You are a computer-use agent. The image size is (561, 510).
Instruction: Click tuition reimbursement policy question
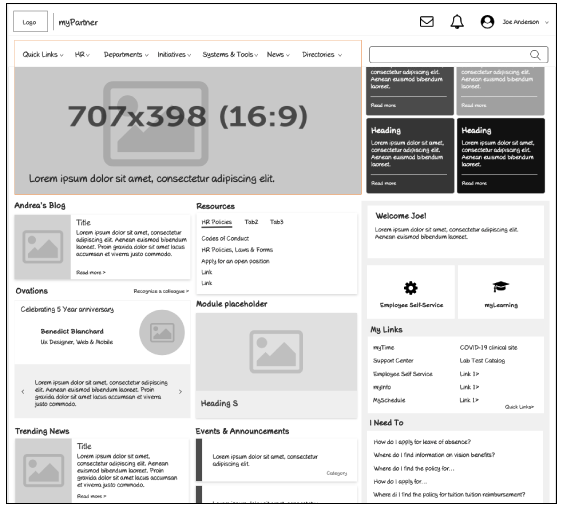click(x=449, y=495)
